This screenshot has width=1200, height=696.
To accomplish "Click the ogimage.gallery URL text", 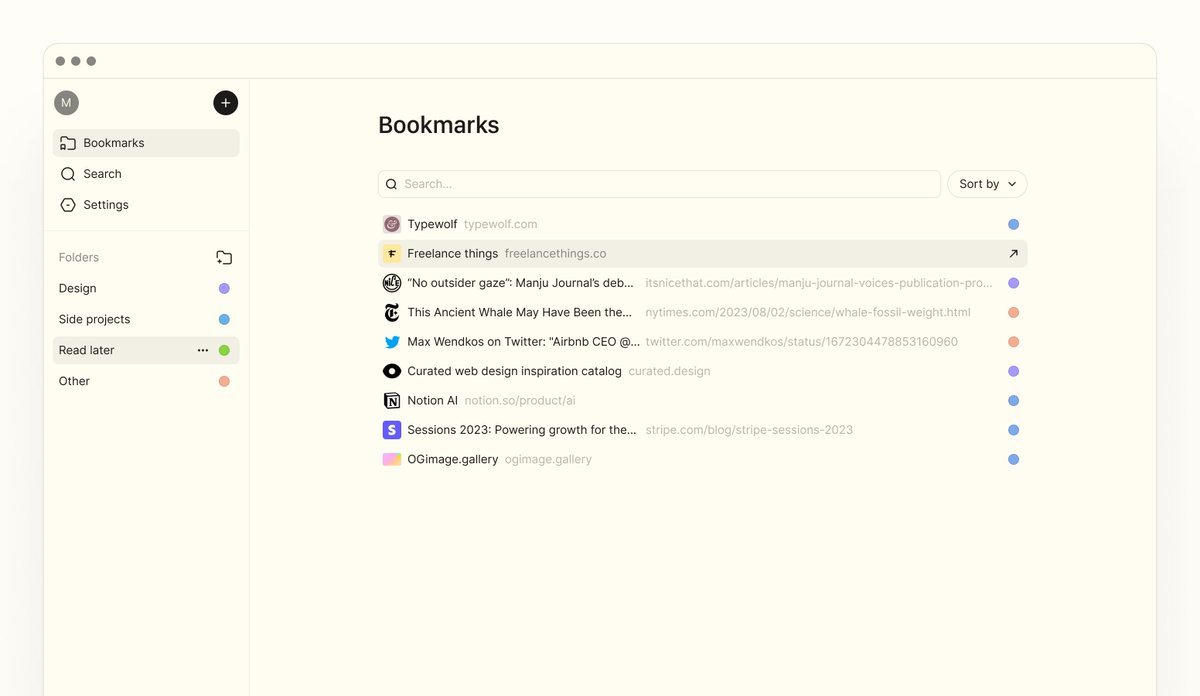I will pos(548,459).
